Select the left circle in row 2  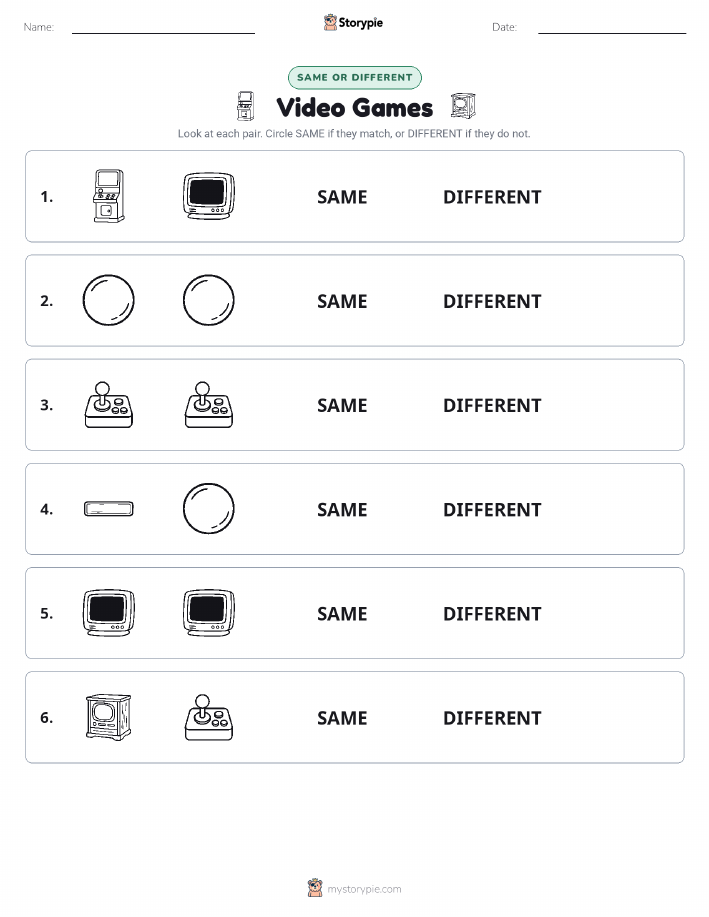coord(109,300)
